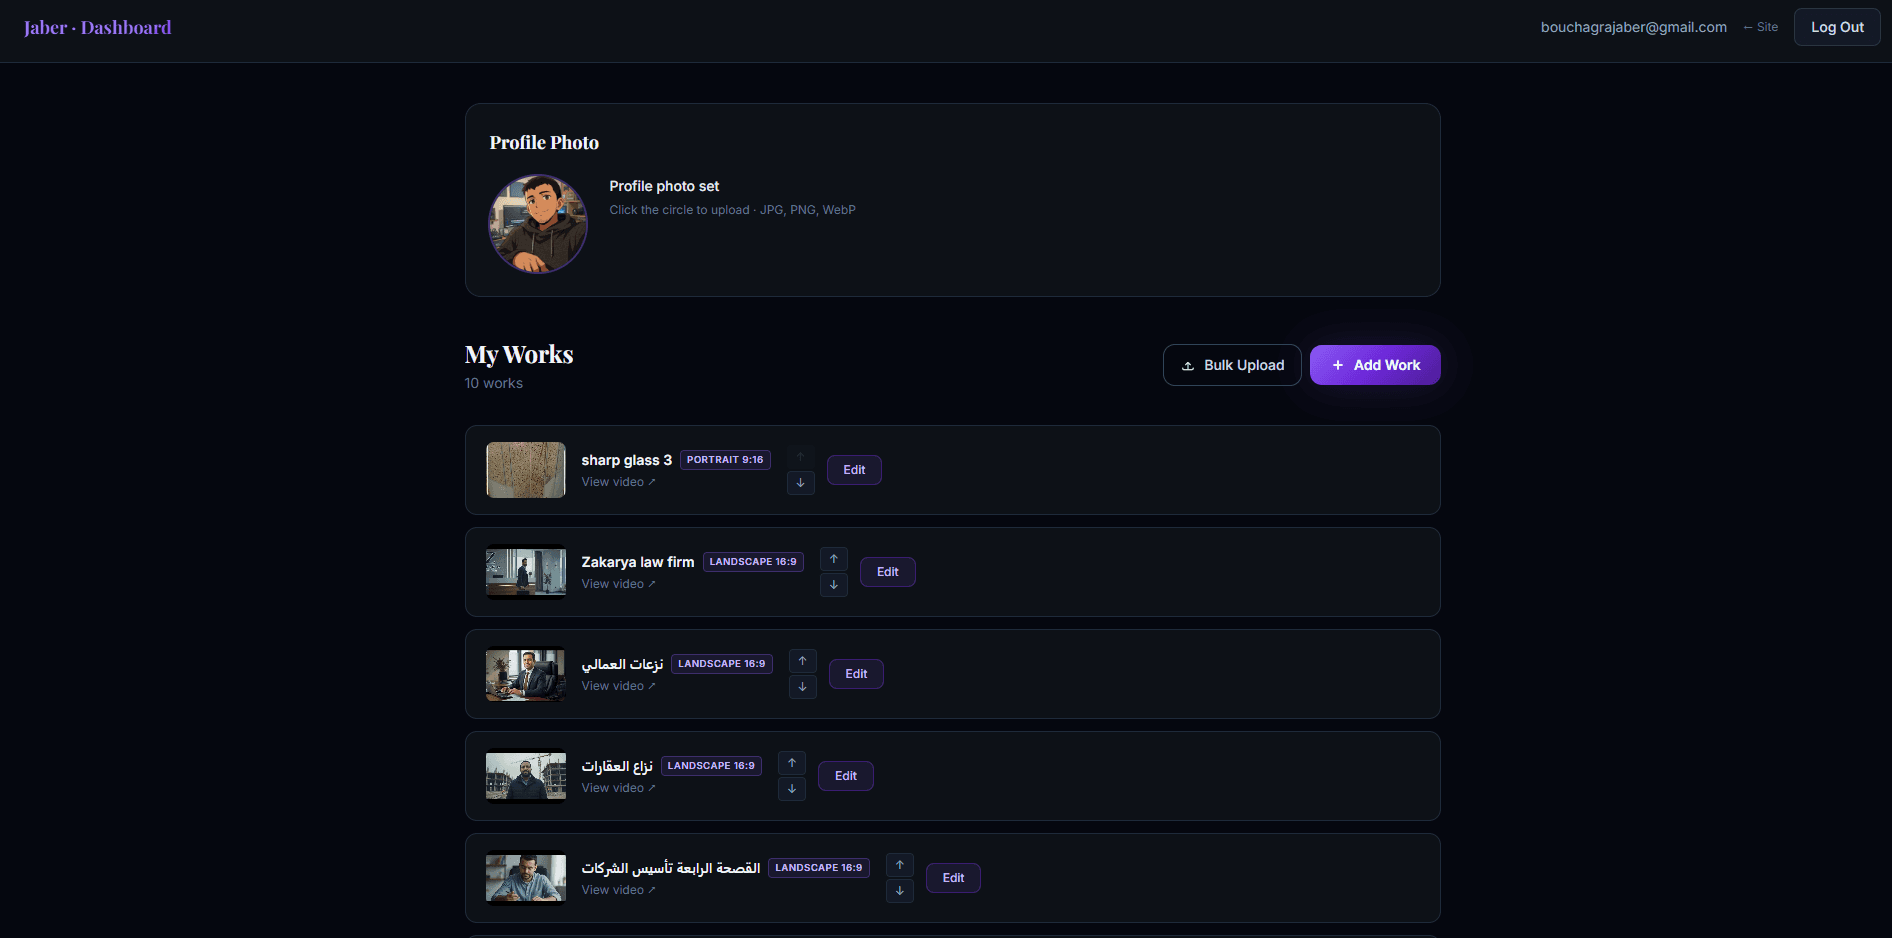
Task: Open 'View video' for نزعات العمالي
Action: click(618, 686)
